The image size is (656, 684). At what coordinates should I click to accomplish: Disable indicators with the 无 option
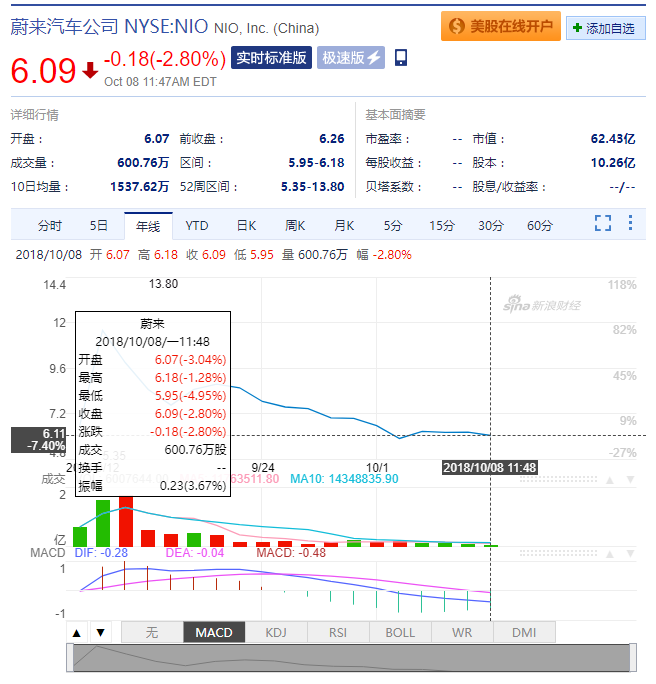click(152, 633)
